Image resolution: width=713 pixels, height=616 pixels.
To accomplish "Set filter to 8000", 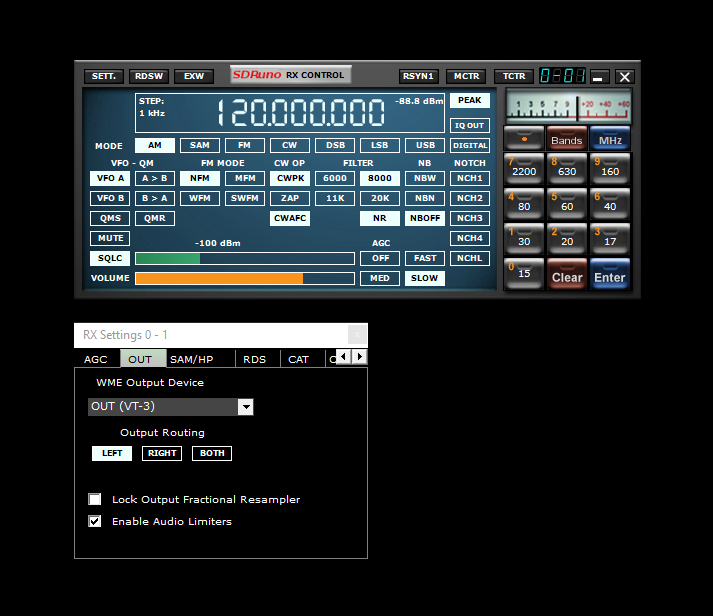I will coord(380,178).
